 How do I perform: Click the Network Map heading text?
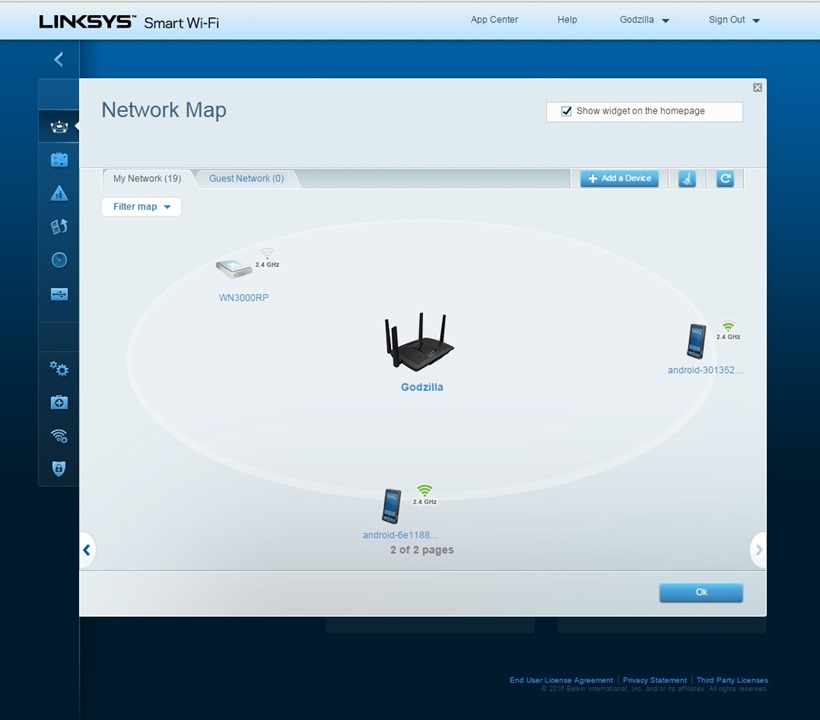[x=164, y=110]
